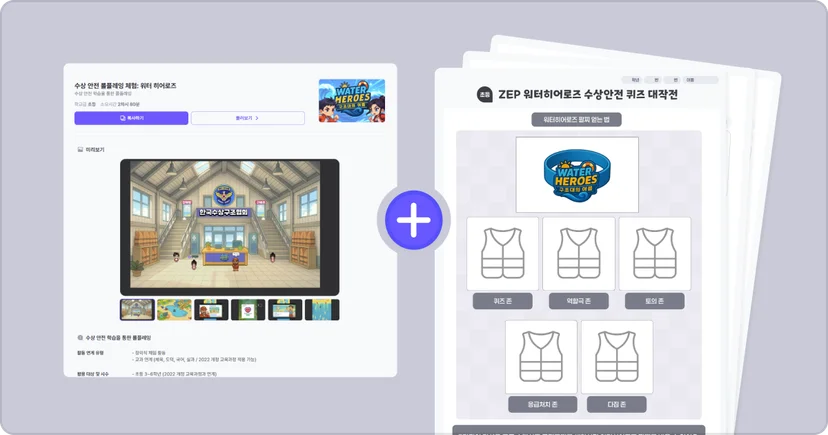The image size is (828, 435).
Task: Click the life vest icon above 다짐 존
Action: coord(617,357)
